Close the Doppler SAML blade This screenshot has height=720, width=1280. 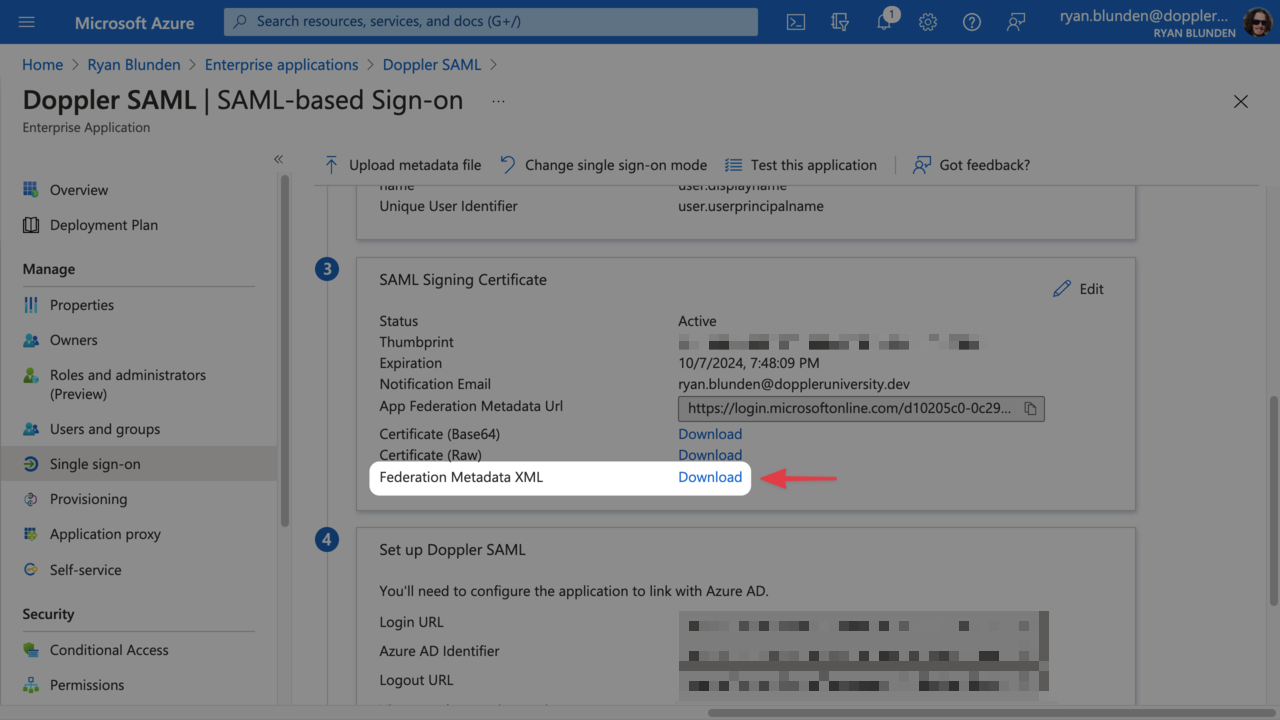pyautogui.click(x=1241, y=101)
